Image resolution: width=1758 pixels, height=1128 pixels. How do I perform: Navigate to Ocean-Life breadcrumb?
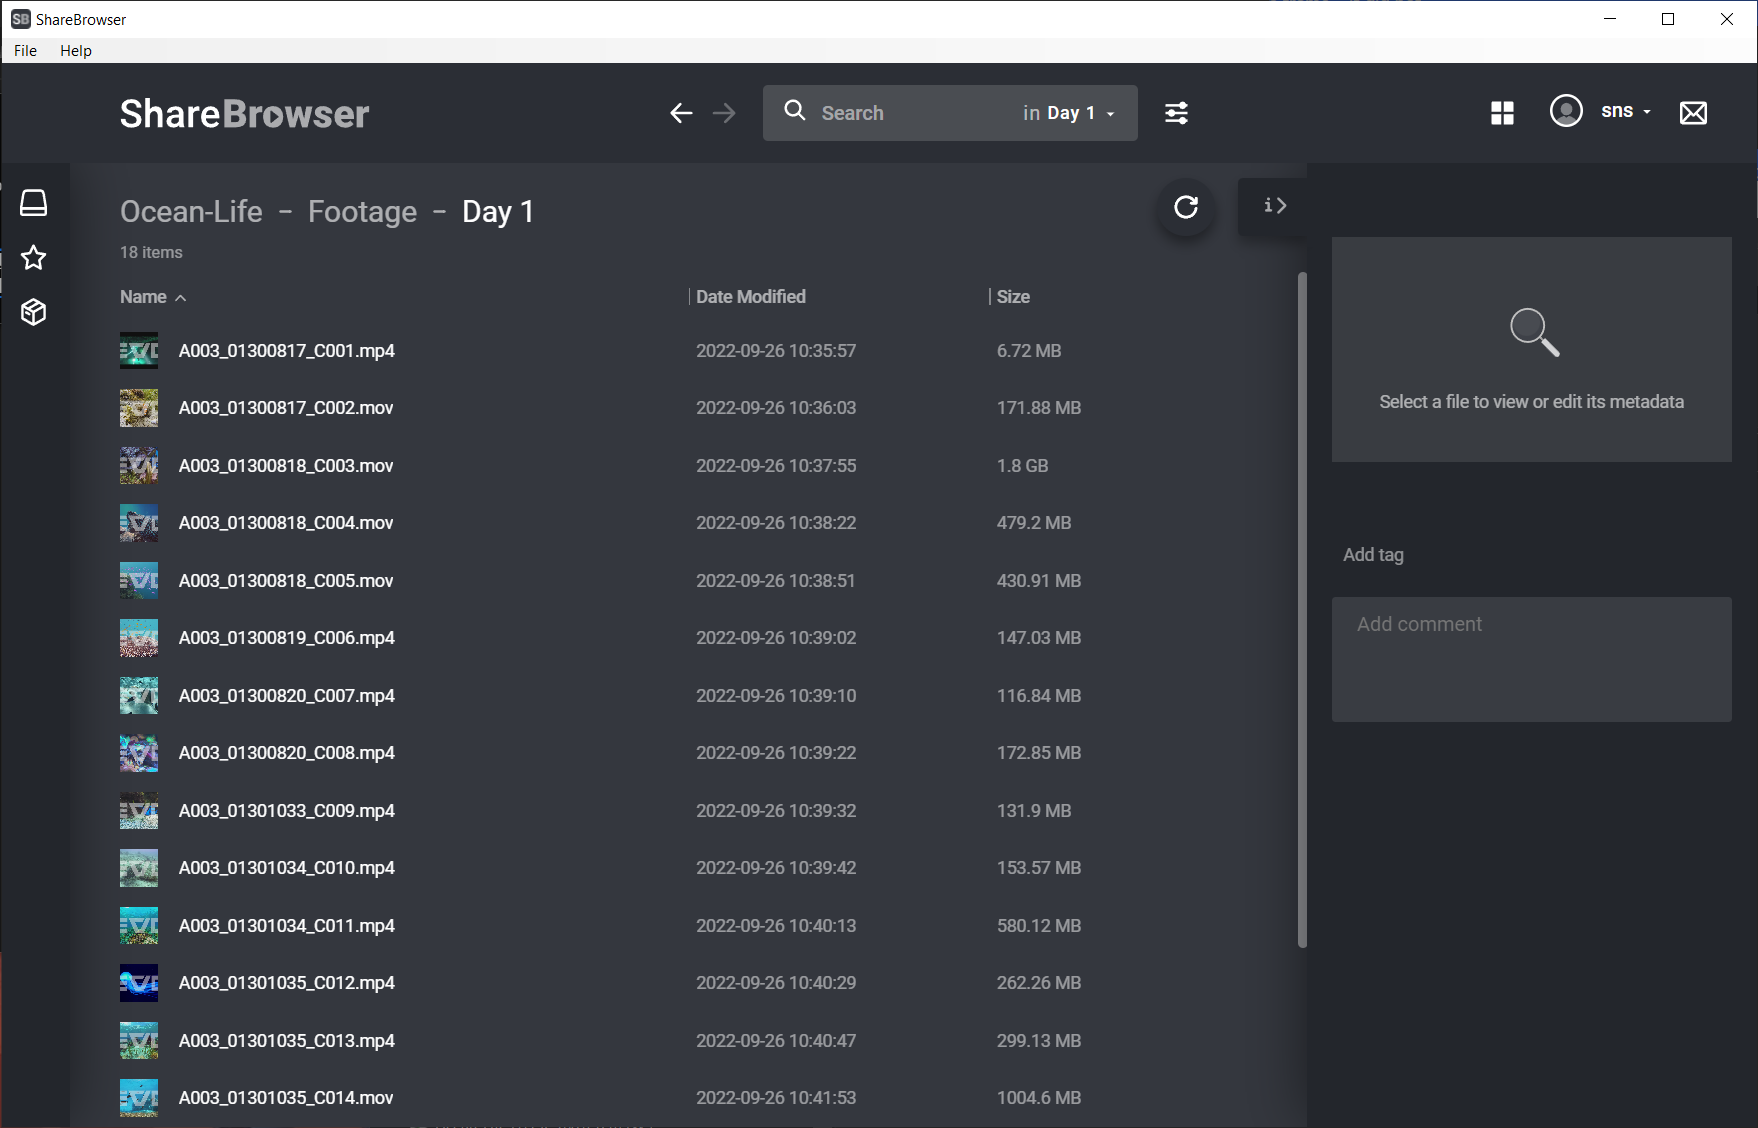coord(191,212)
